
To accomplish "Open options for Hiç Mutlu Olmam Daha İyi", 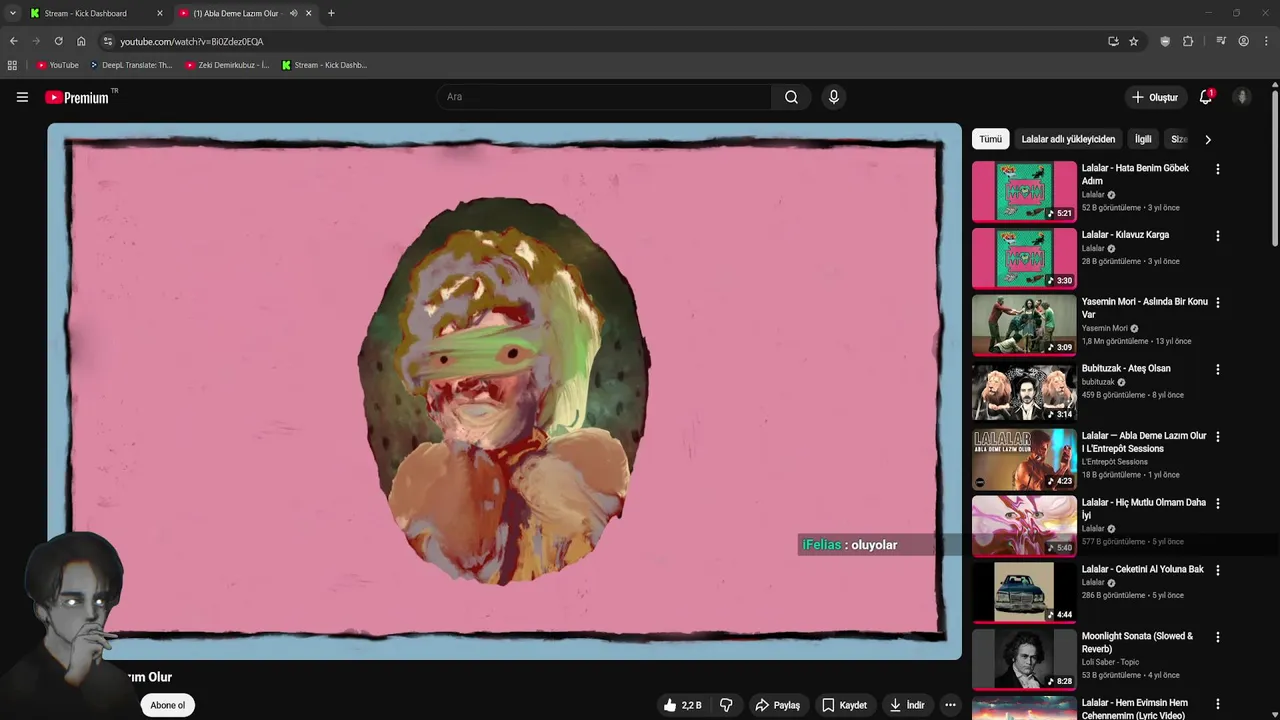I will coord(1217,503).
